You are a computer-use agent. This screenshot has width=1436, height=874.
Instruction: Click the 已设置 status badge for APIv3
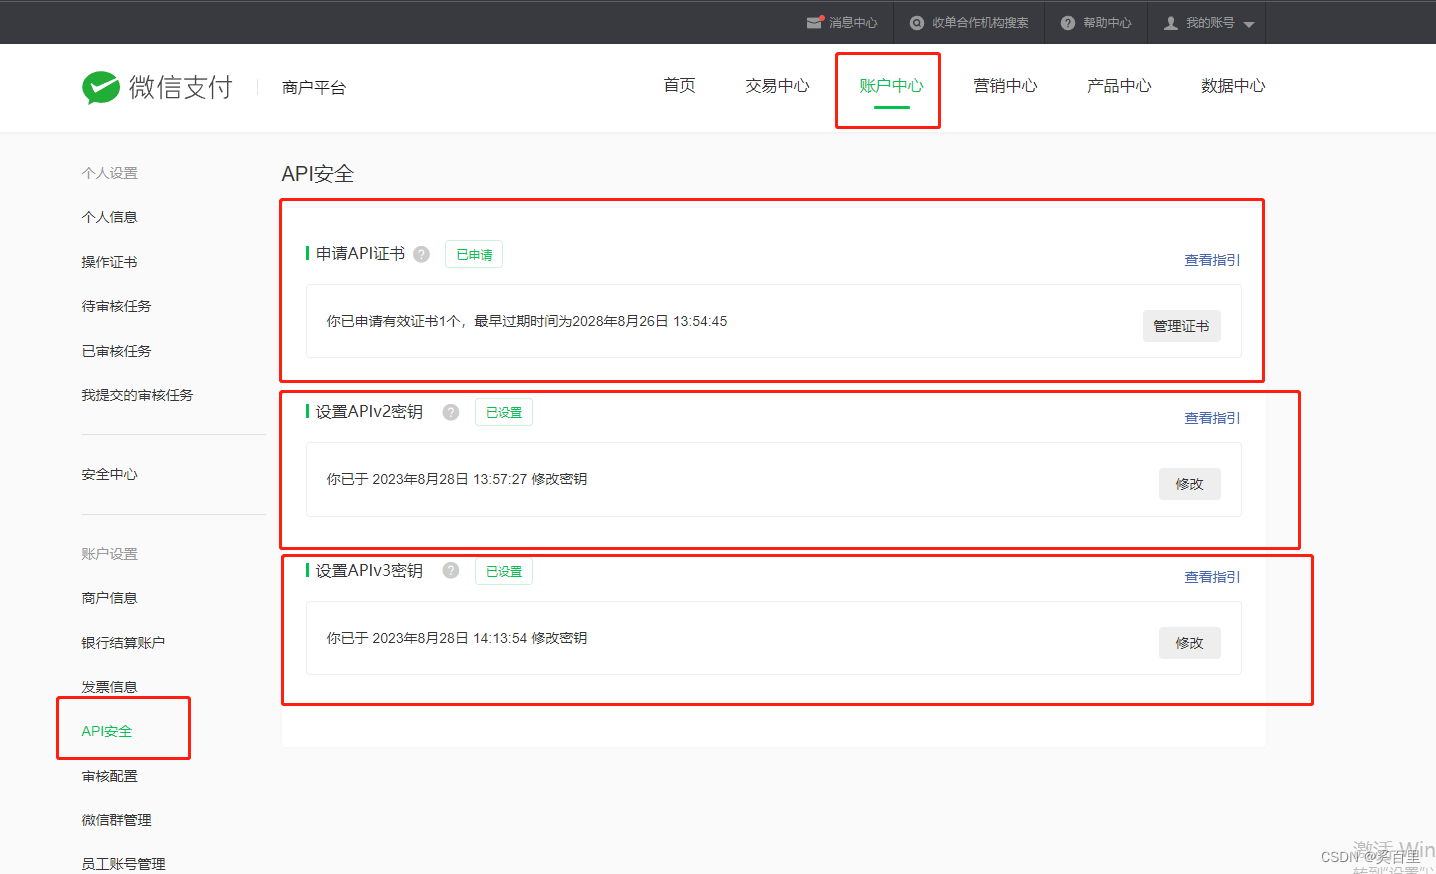pos(503,570)
